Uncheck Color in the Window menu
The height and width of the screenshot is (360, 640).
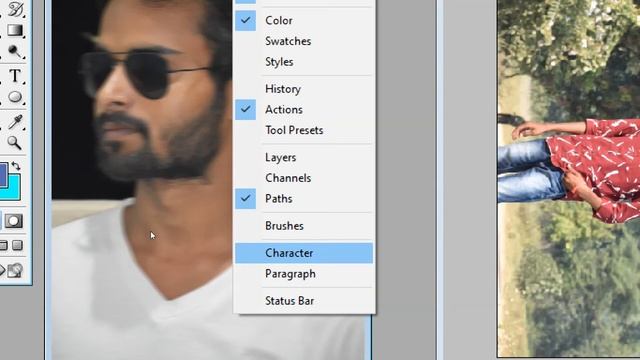coord(304,20)
